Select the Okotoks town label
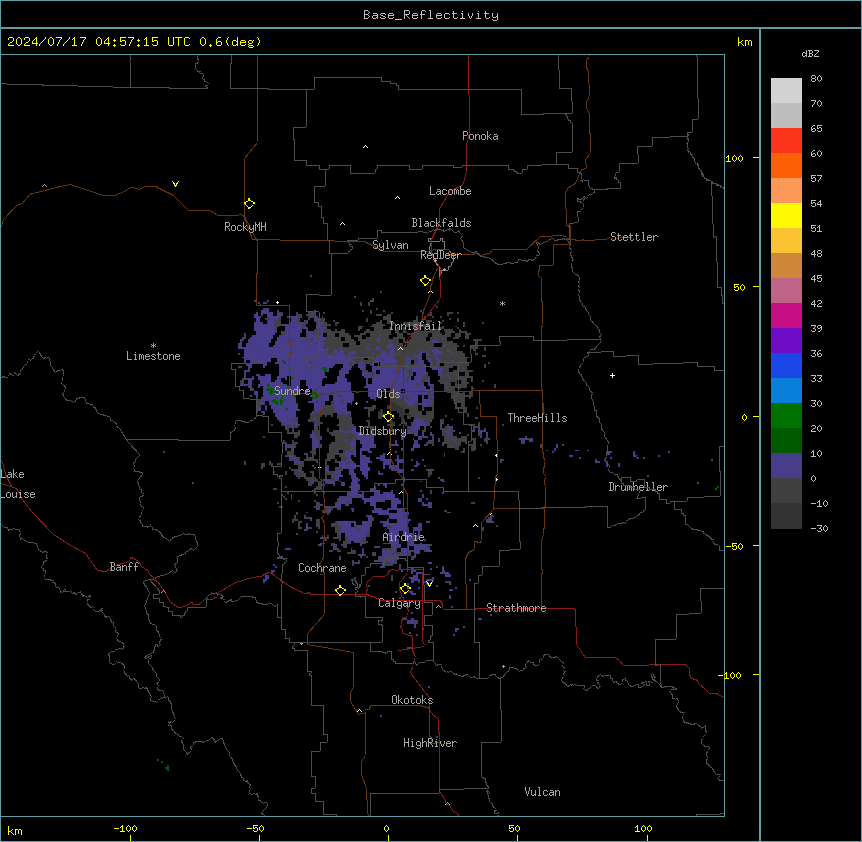 412,700
